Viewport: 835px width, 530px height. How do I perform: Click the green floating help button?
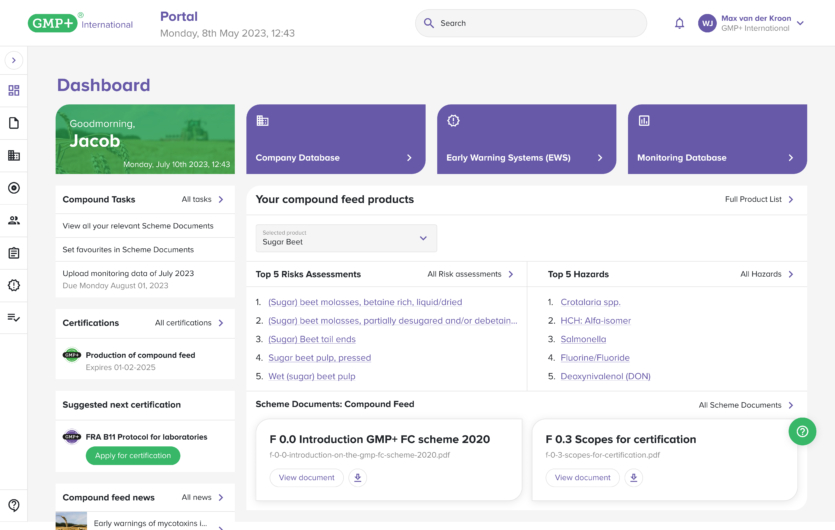(x=802, y=431)
